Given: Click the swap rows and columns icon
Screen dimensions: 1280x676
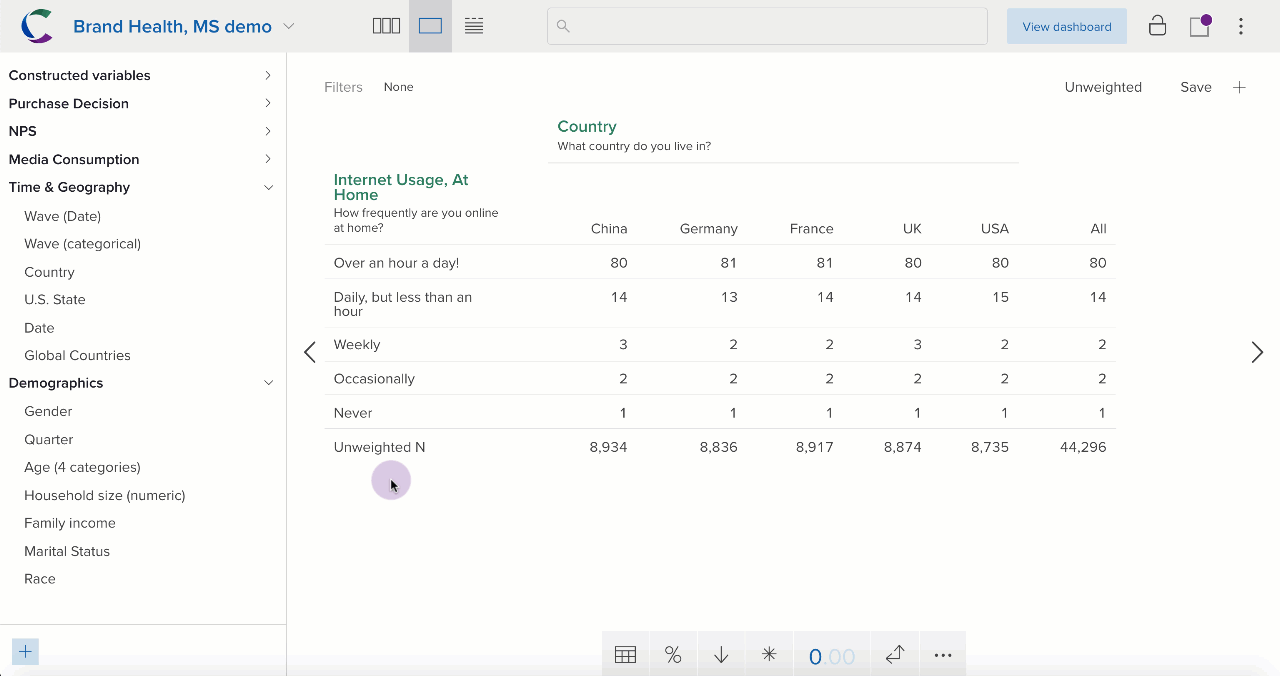Looking at the screenshot, I should (x=895, y=655).
